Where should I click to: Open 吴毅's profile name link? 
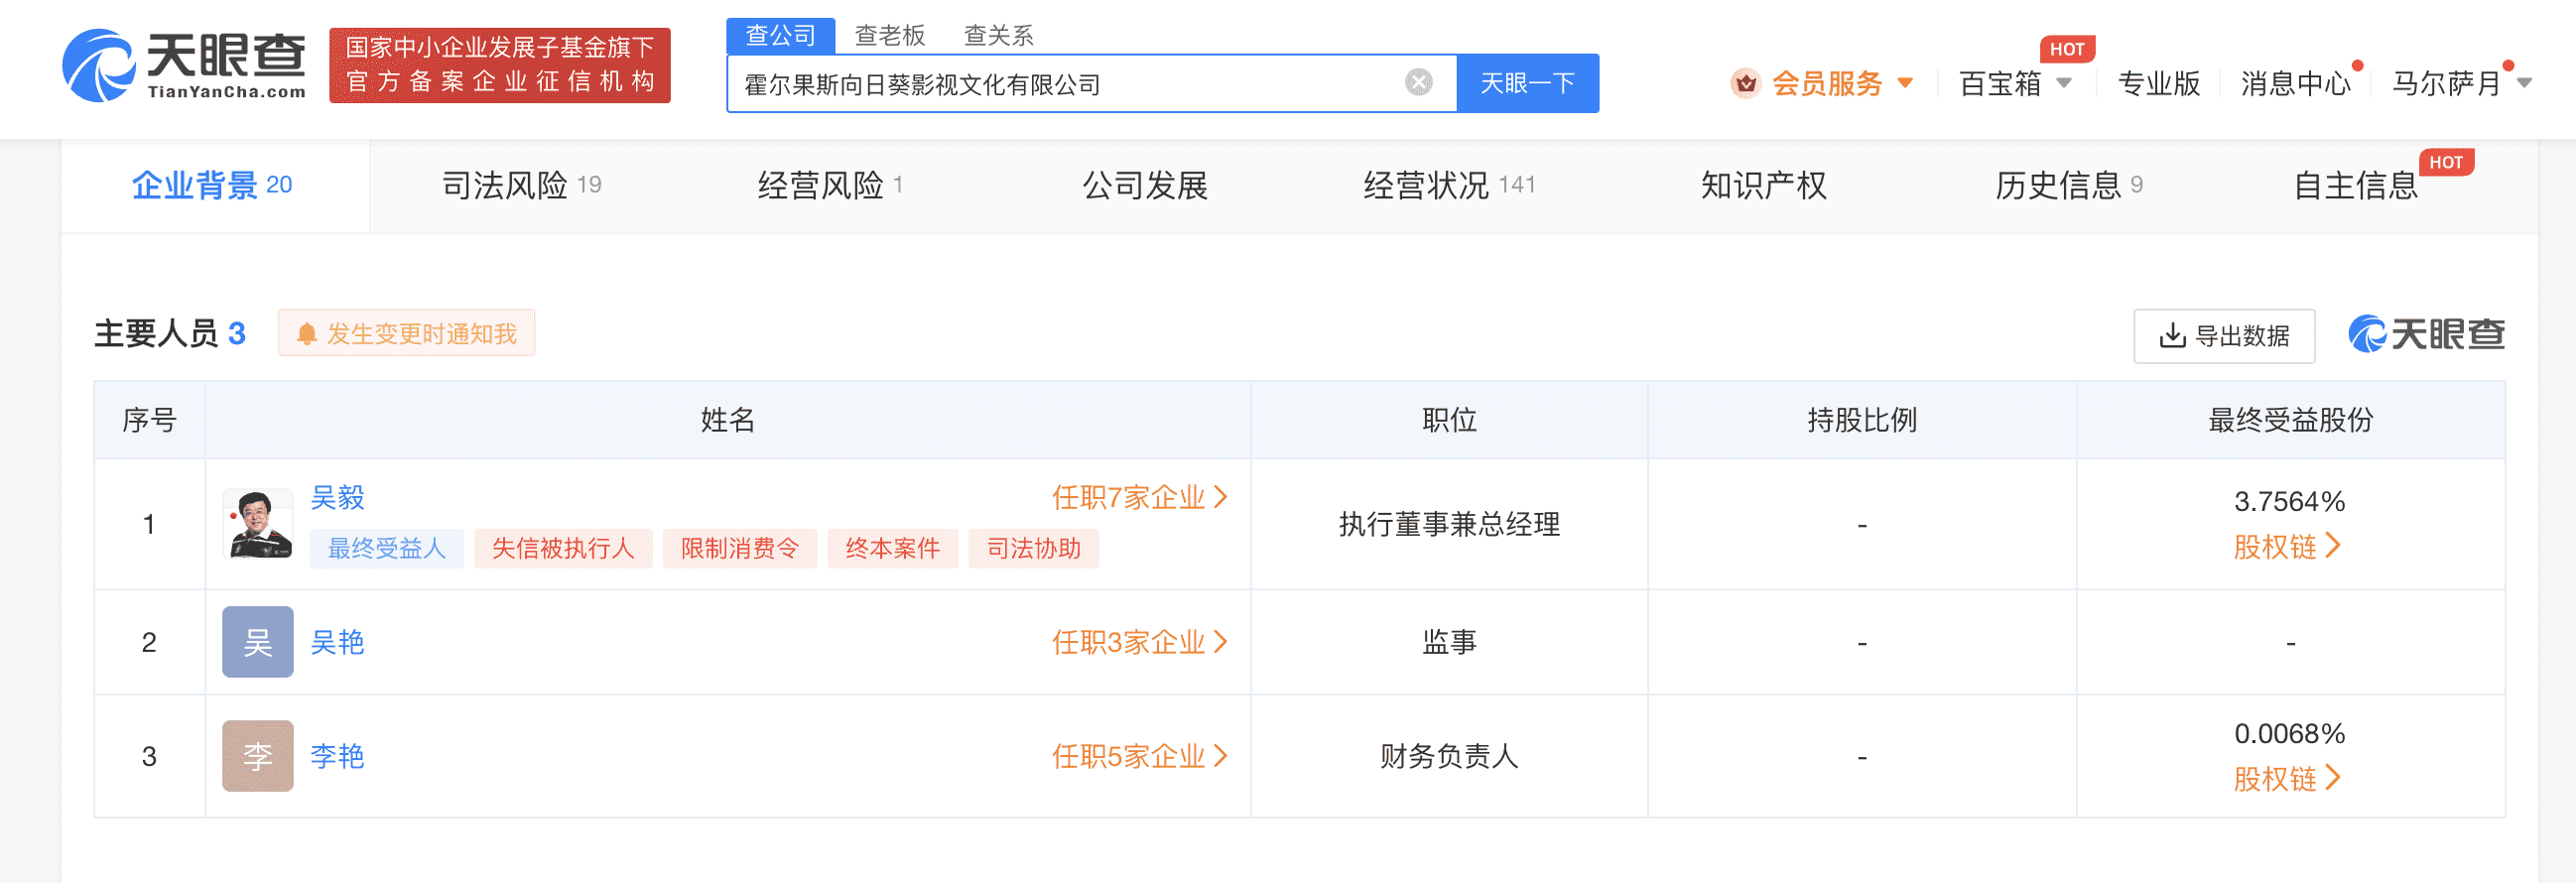pyautogui.click(x=337, y=497)
